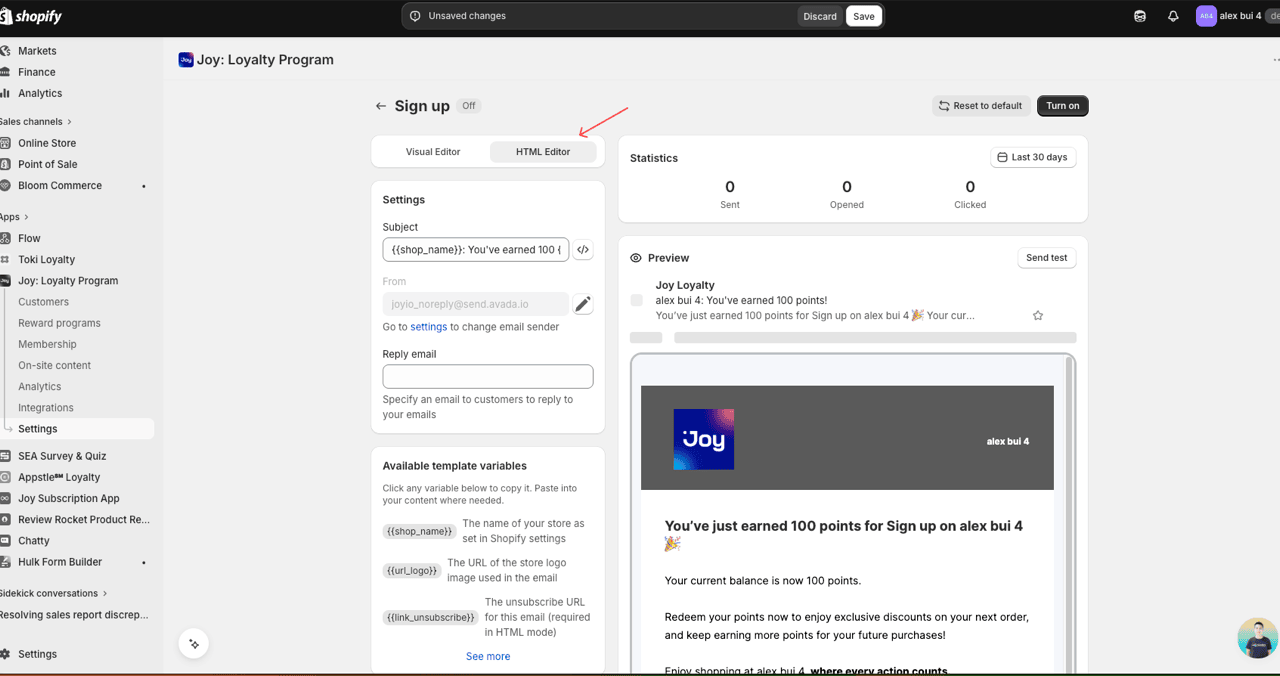Click See more template variables
1280x676 pixels.
coord(488,656)
